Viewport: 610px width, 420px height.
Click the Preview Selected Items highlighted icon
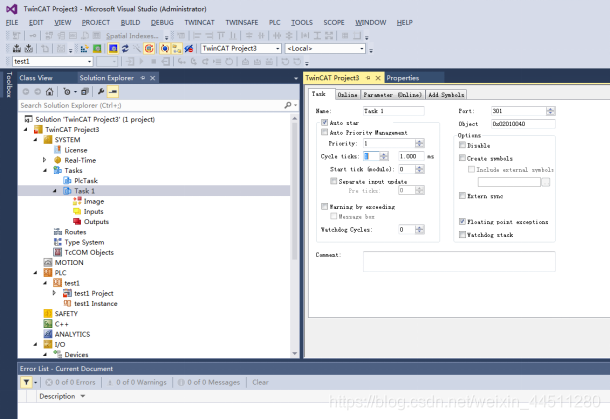[113, 92]
